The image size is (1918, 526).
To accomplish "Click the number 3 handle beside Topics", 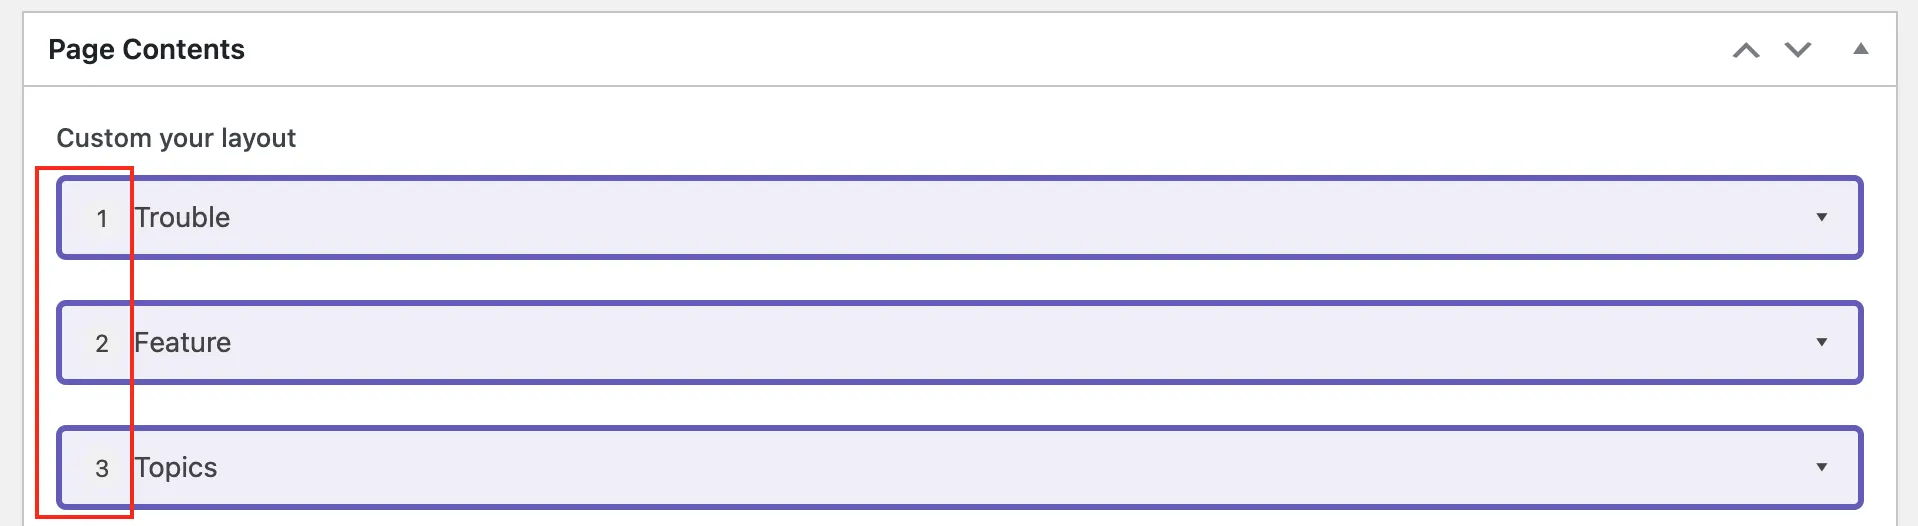I will (101, 468).
